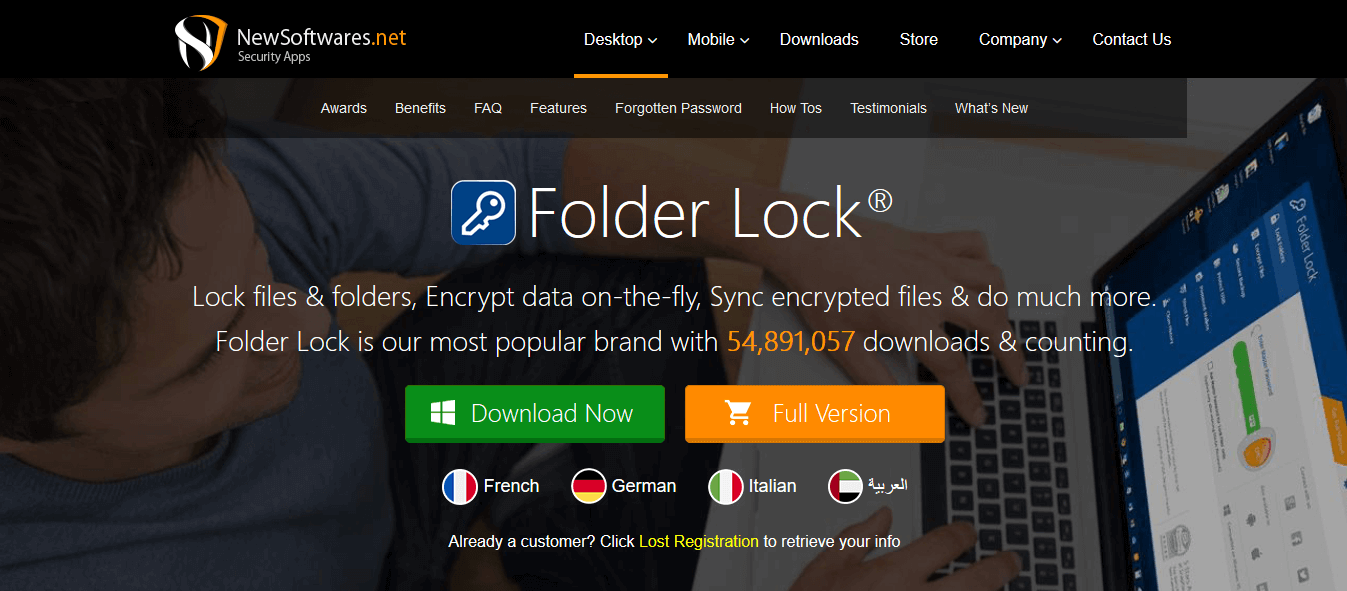The height and width of the screenshot is (591, 1347).
Task: Select the German flag icon
Action: point(589,487)
